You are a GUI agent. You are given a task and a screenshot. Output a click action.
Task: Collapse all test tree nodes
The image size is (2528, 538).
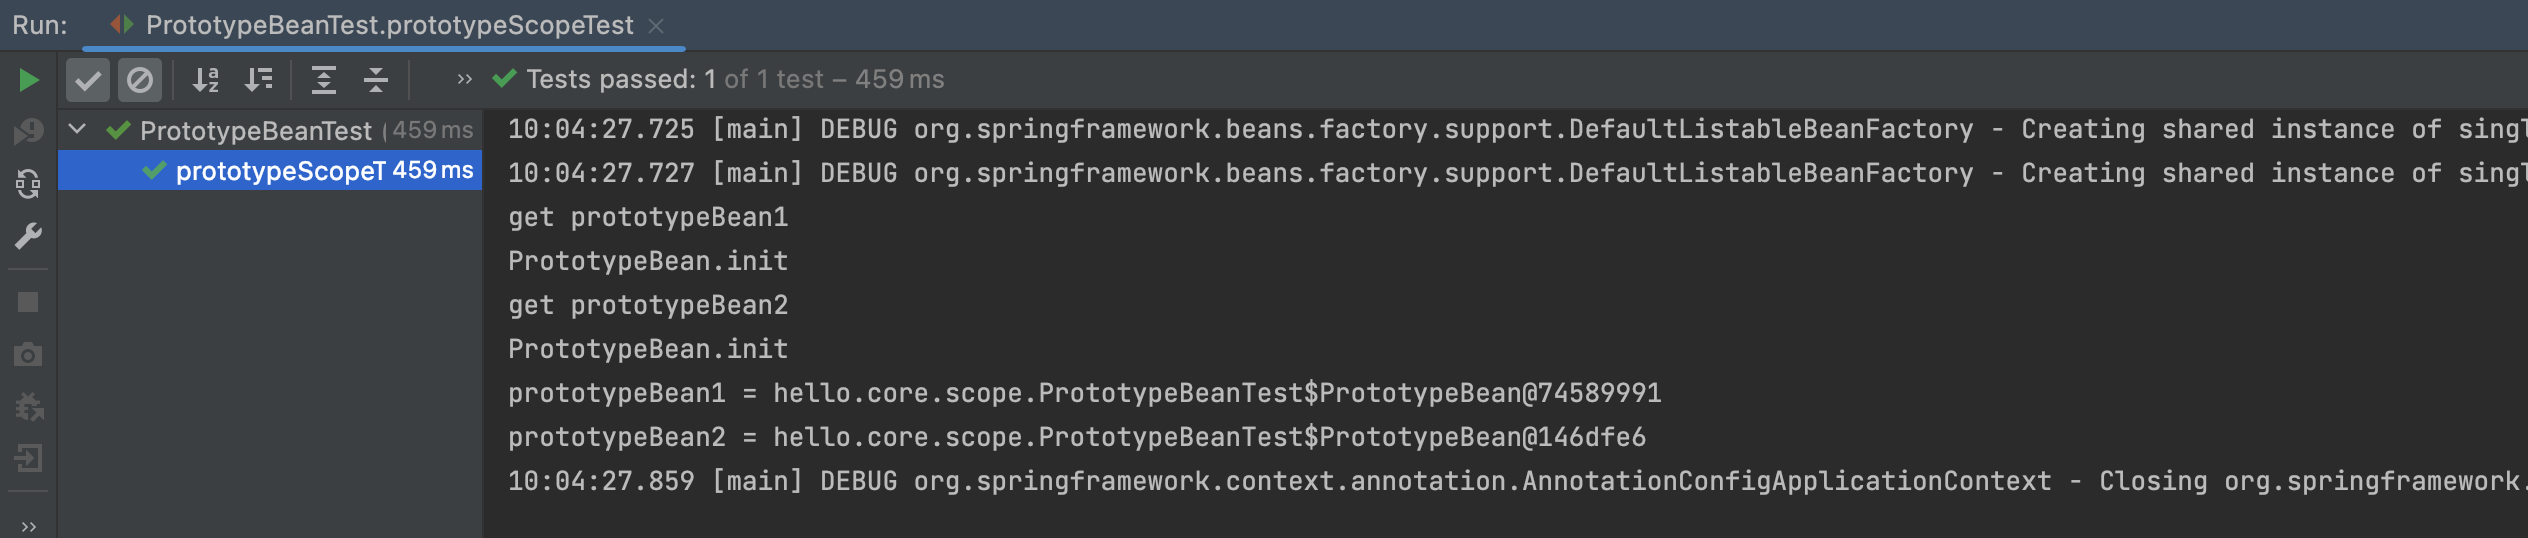pyautogui.click(x=376, y=80)
